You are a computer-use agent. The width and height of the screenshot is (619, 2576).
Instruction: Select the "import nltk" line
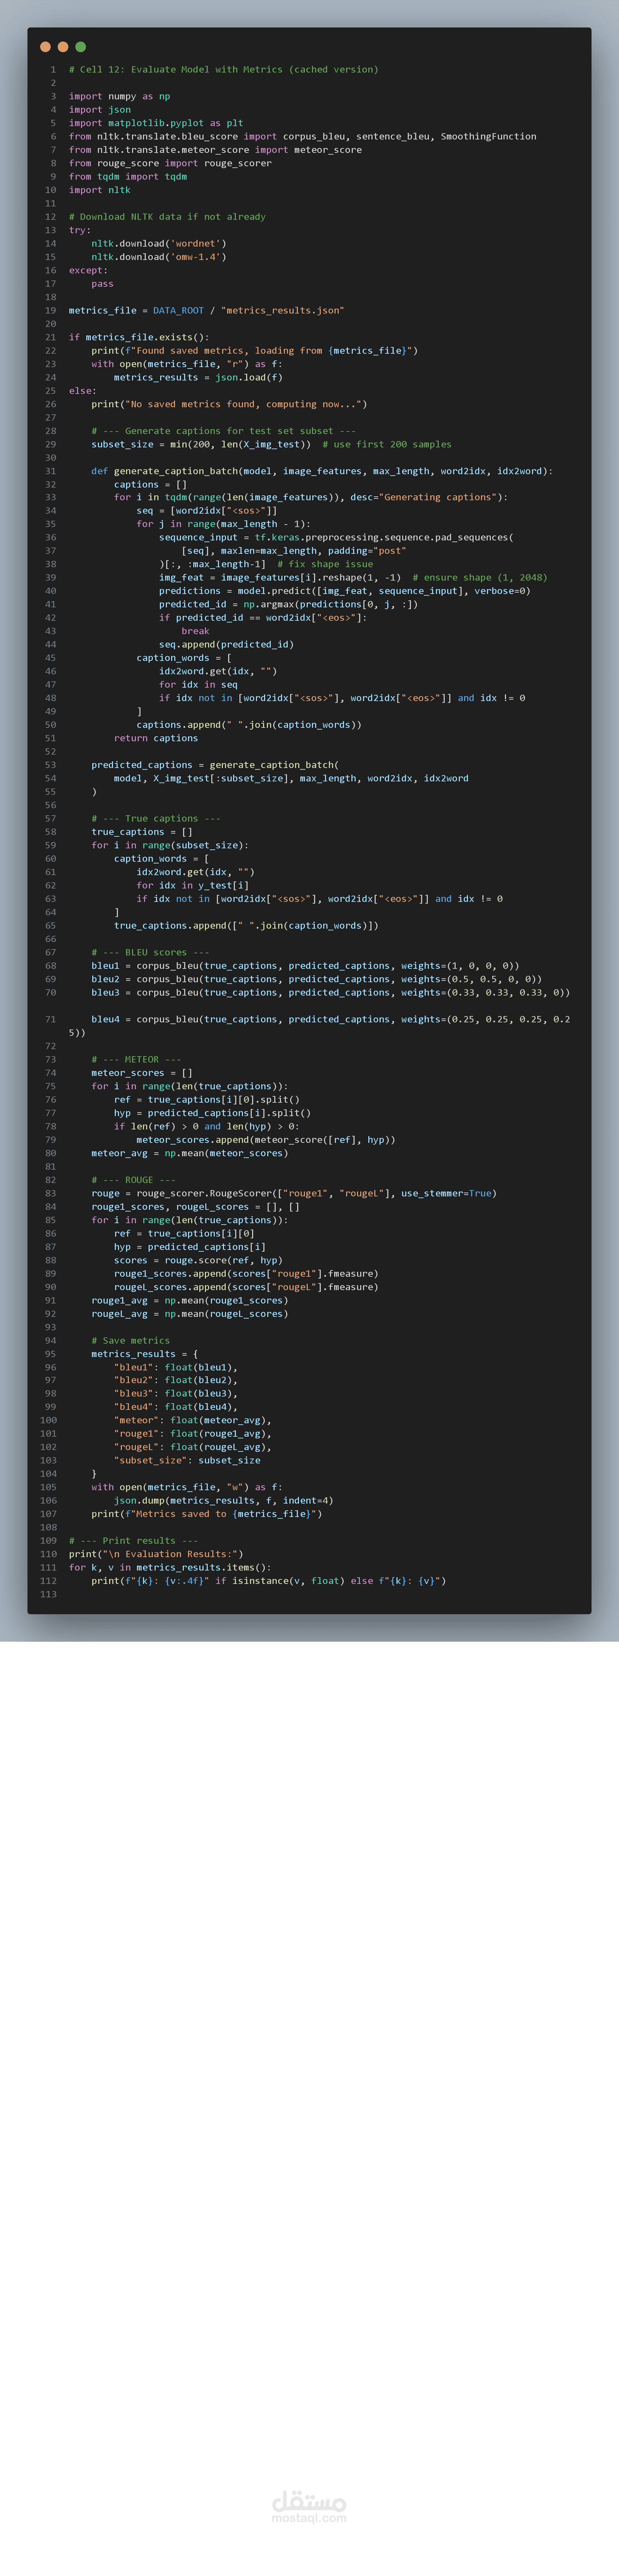click(100, 190)
